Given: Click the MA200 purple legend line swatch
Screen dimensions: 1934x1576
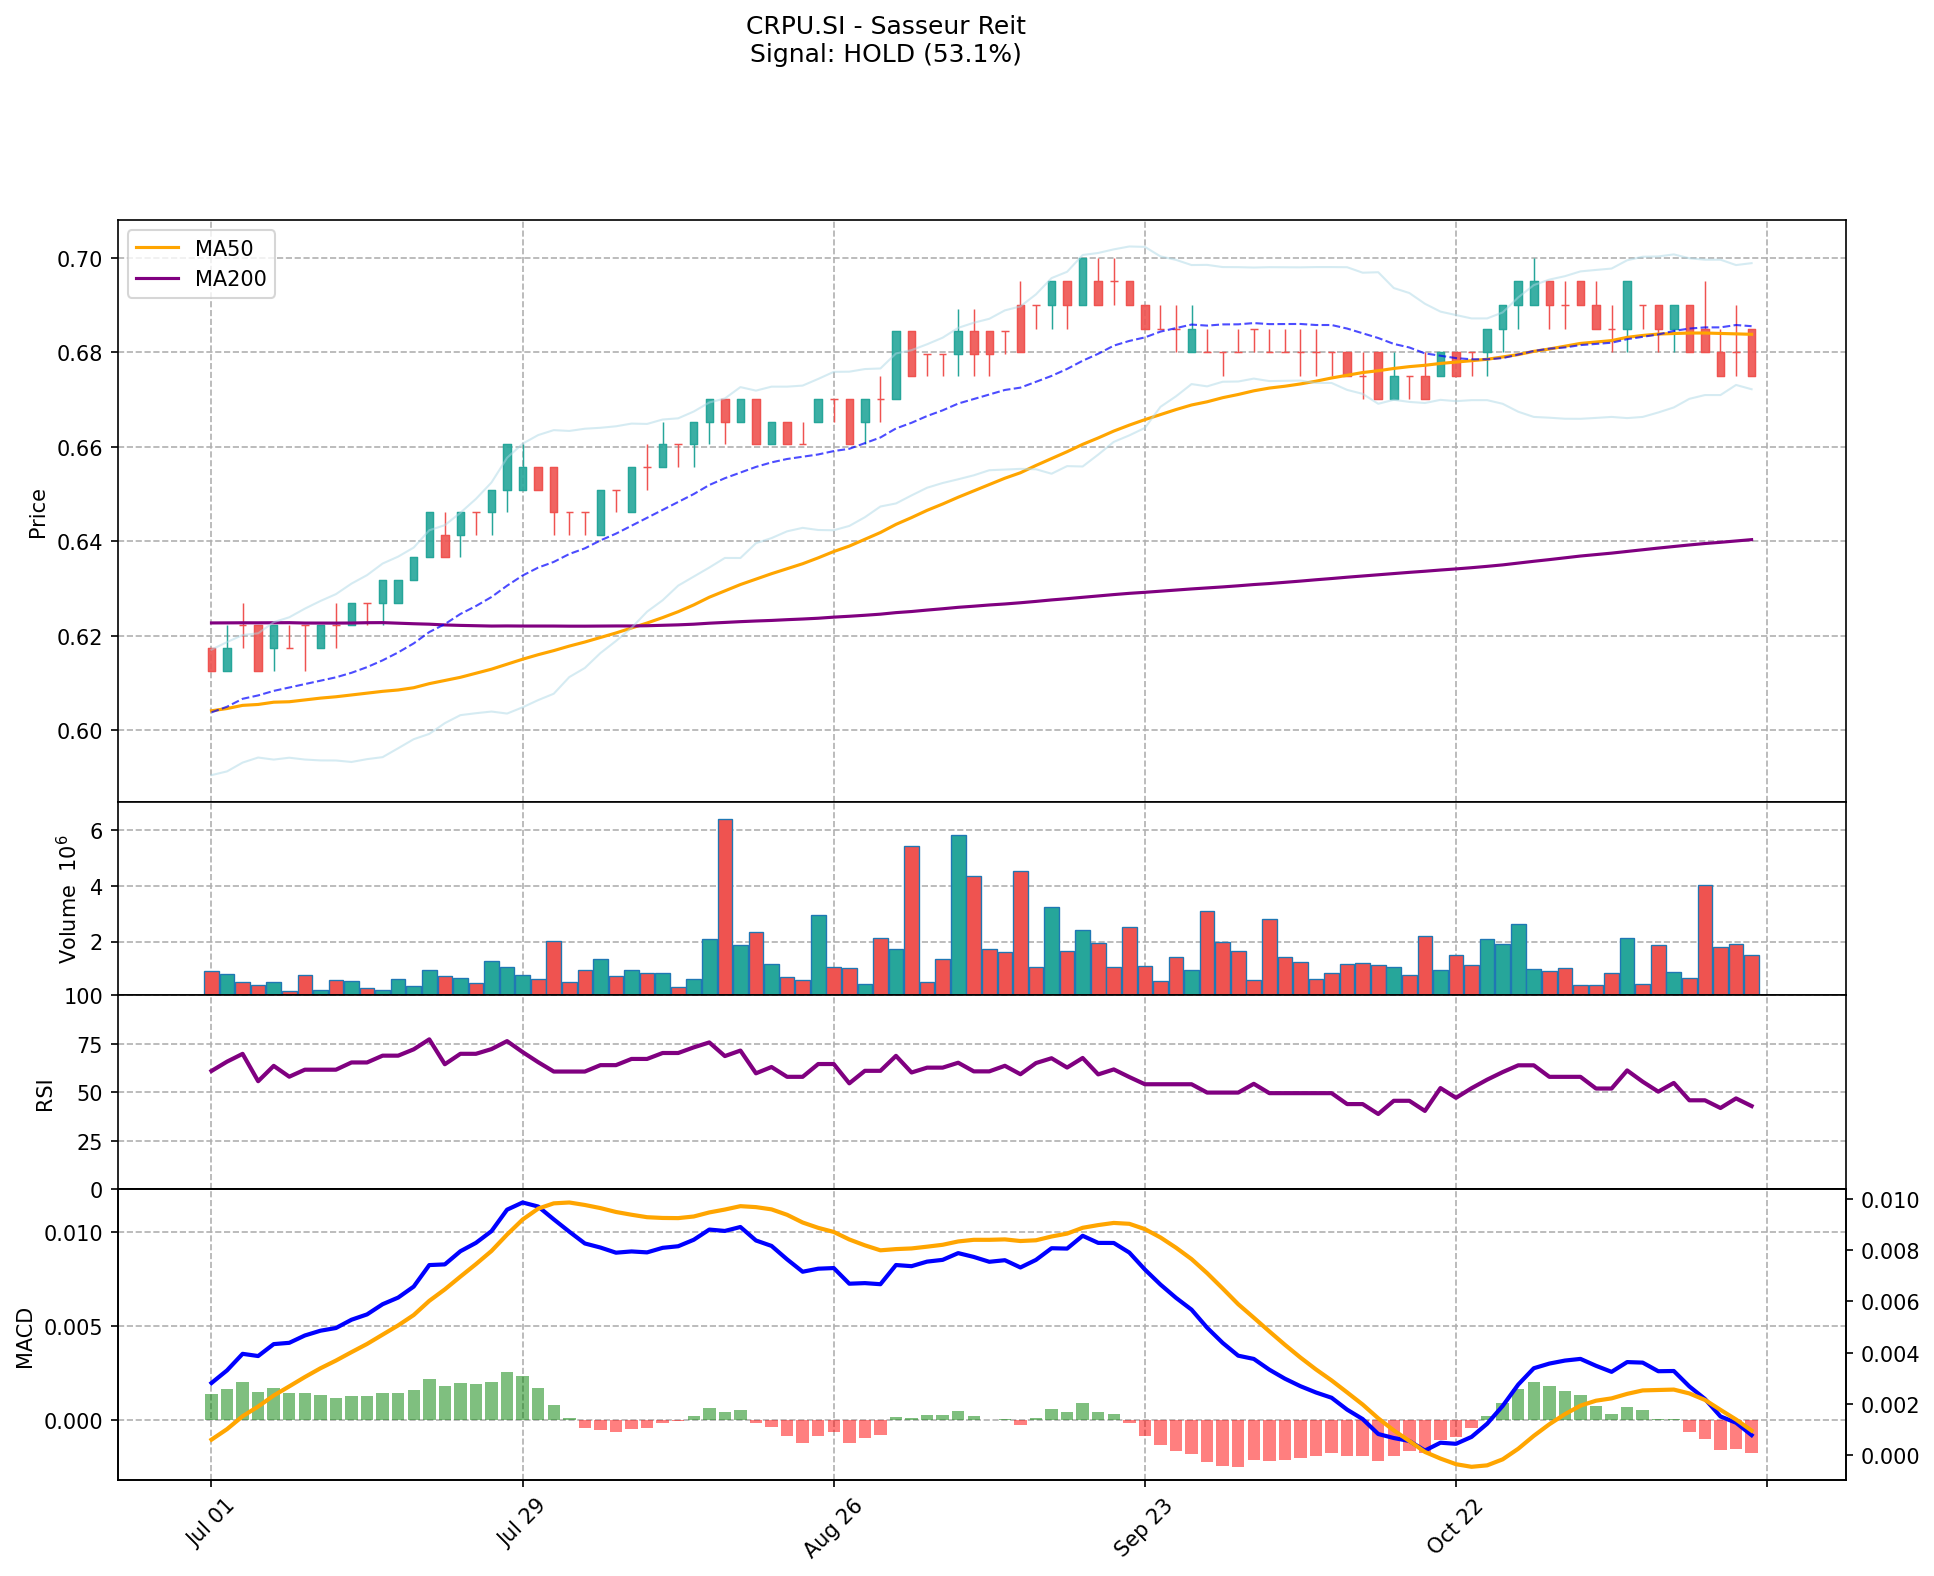Looking at the screenshot, I should [x=159, y=279].
